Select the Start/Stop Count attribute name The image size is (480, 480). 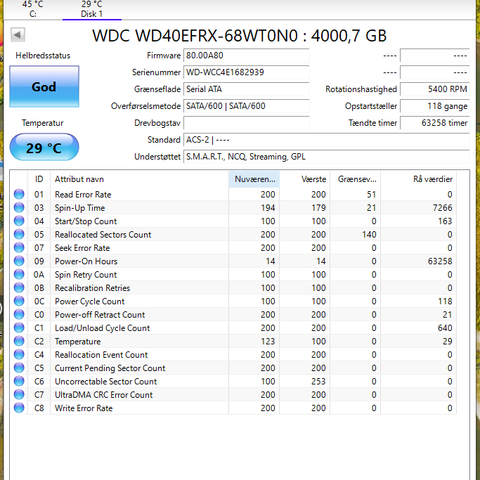86,221
